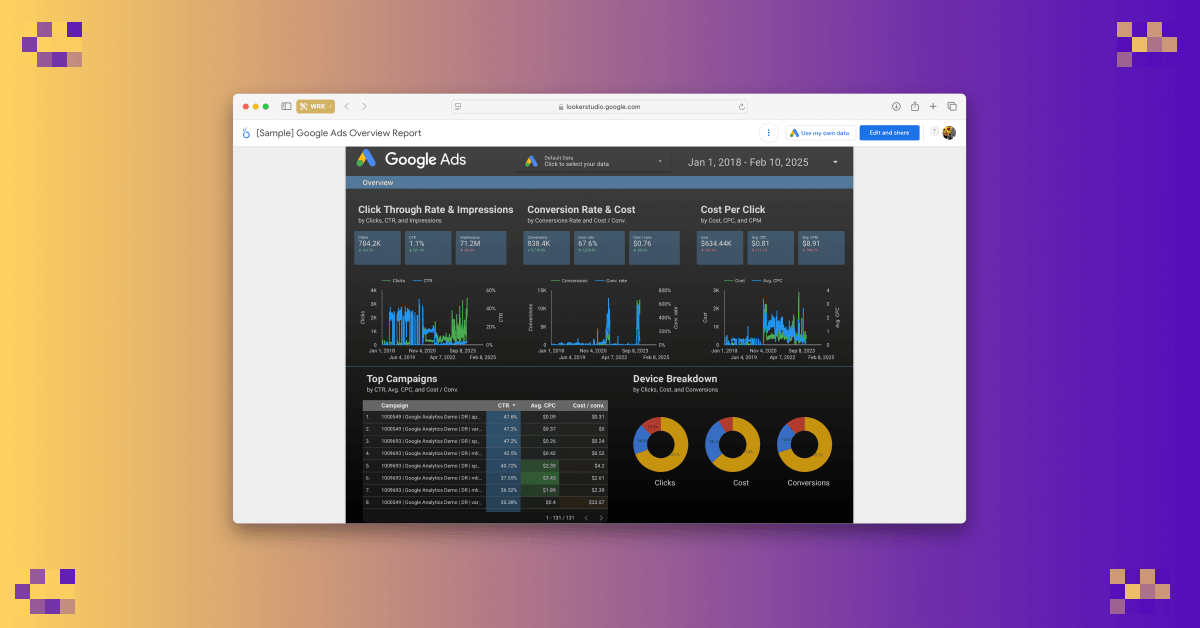
Task: Click the lookerstudio.google.com address bar
Action: click(x=599, y=106)
